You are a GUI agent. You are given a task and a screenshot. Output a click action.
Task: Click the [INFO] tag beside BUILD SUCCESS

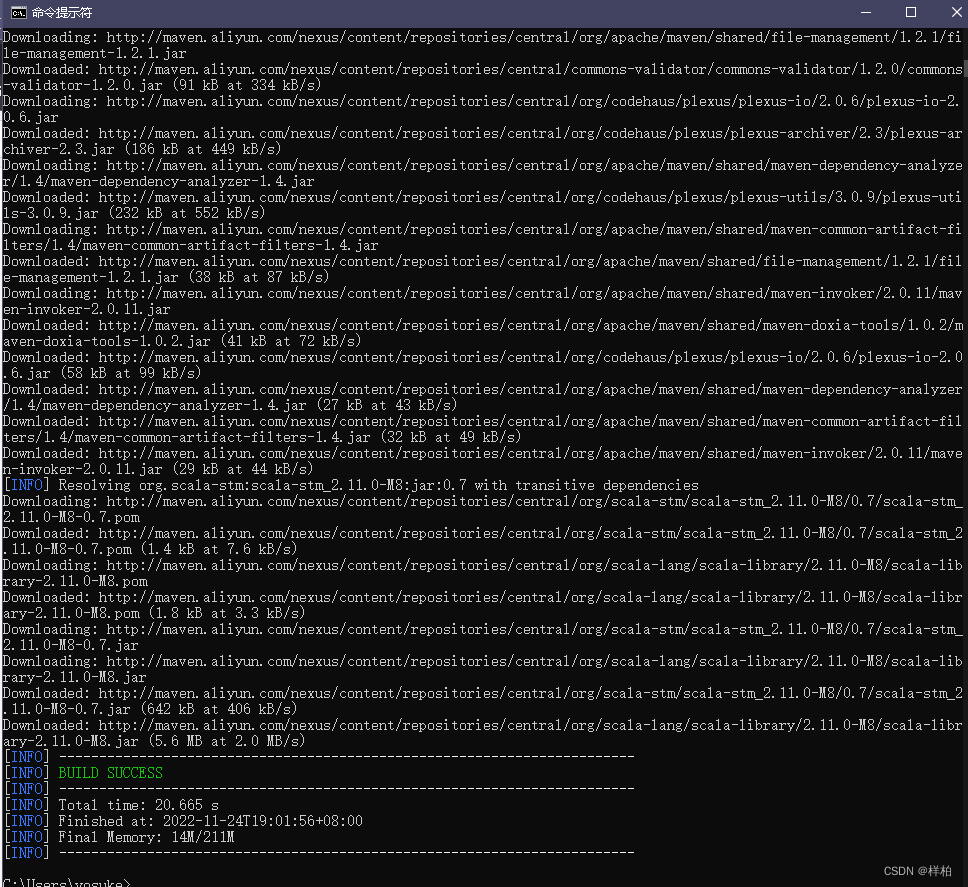(x=27, y=773)
